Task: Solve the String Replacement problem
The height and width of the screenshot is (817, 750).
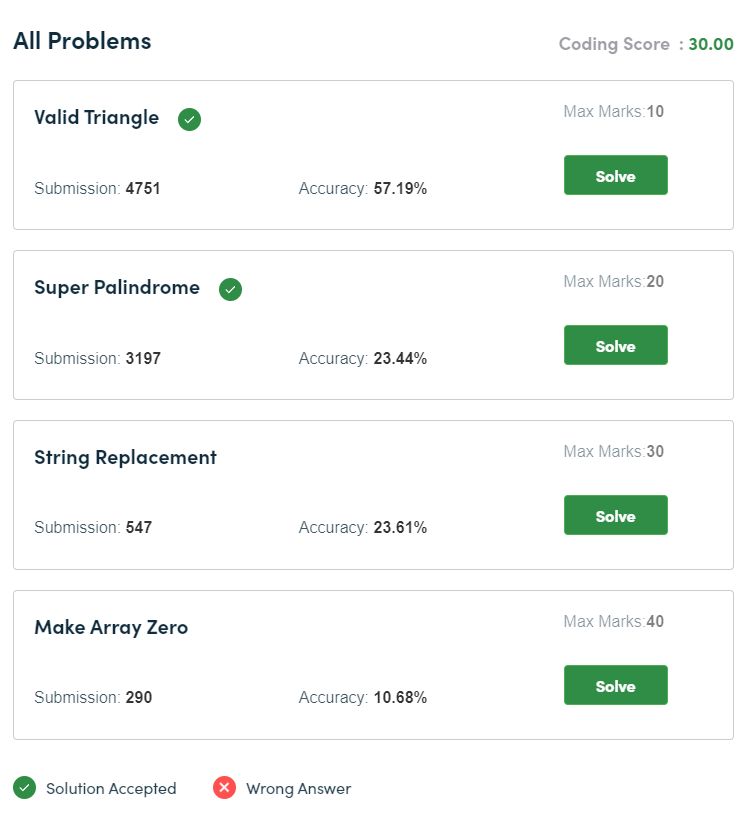Action: 616,515
